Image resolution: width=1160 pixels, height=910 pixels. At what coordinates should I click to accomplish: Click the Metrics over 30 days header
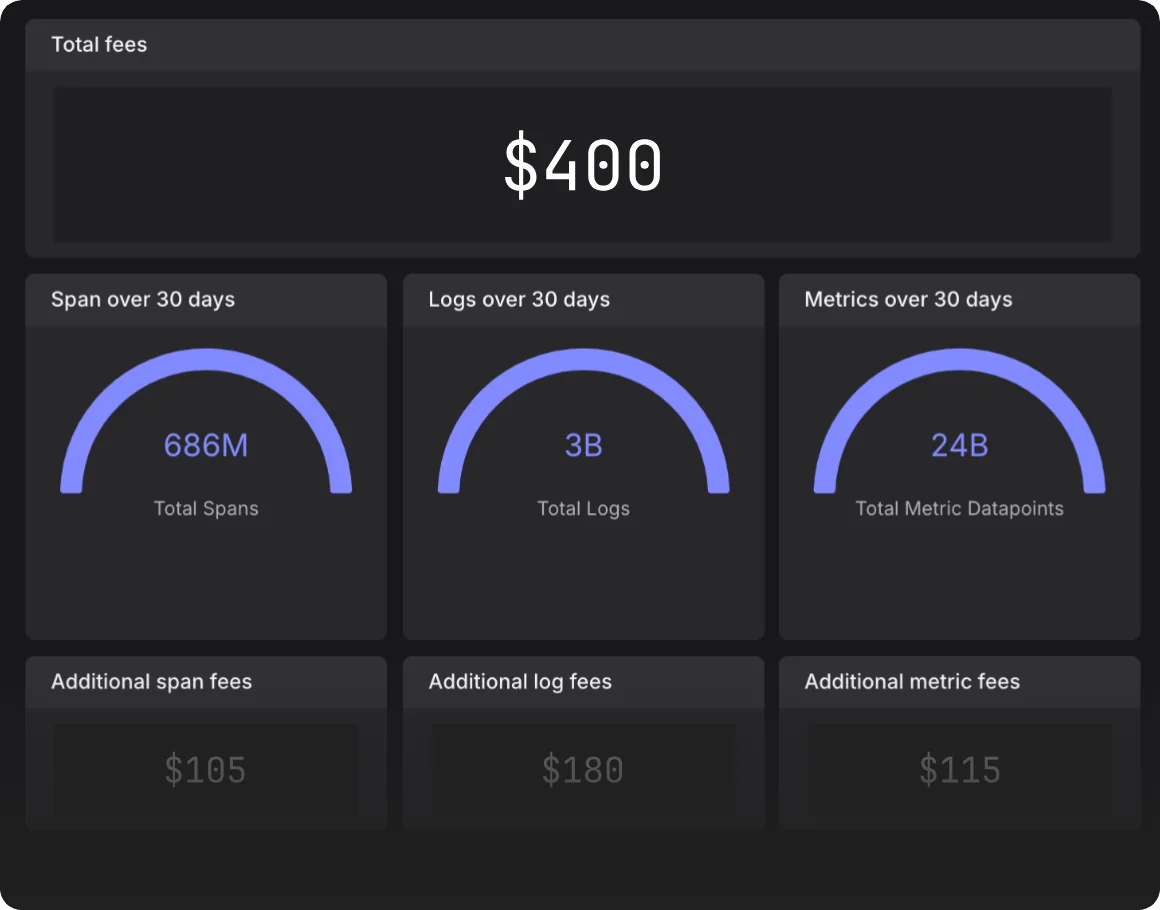click(x=908, y=299)
